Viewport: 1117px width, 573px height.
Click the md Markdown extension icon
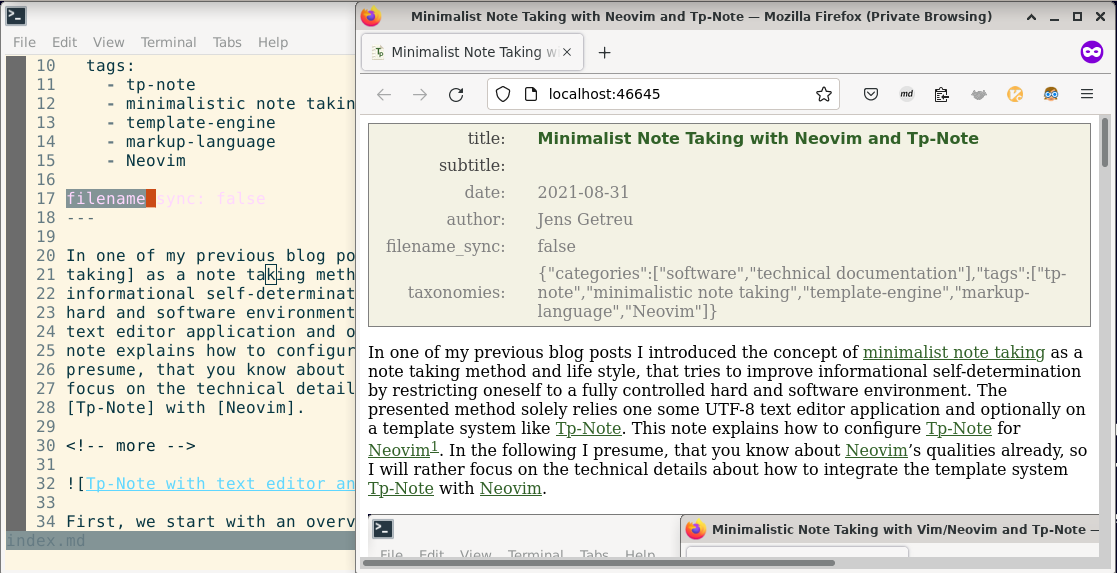coord(907,94)
